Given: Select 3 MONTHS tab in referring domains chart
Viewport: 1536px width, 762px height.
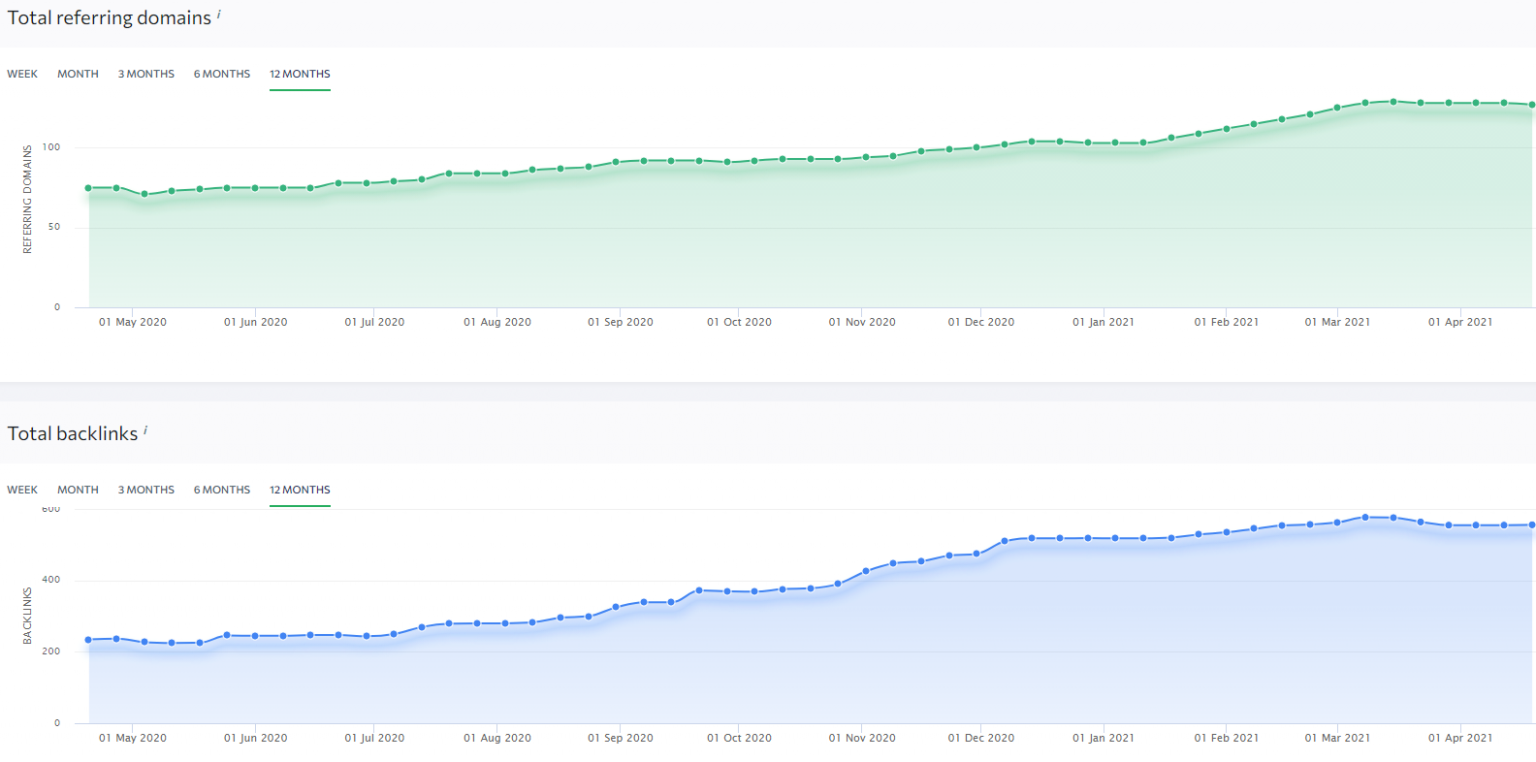Looking at the screenshot, I should click(x=146, y=74).
